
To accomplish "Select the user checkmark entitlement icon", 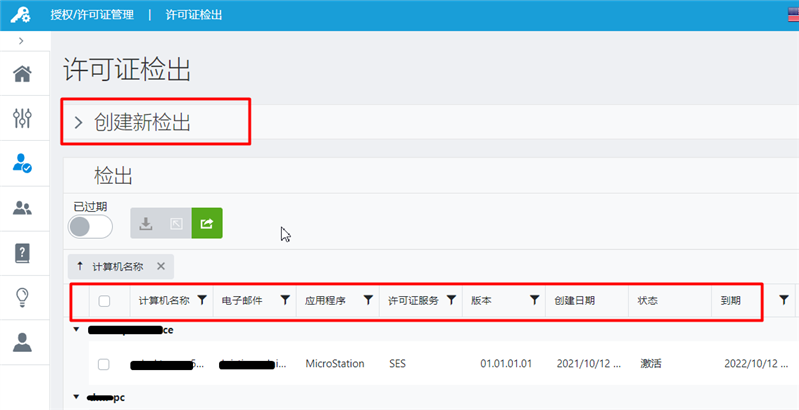I will [x=22, y=163].
